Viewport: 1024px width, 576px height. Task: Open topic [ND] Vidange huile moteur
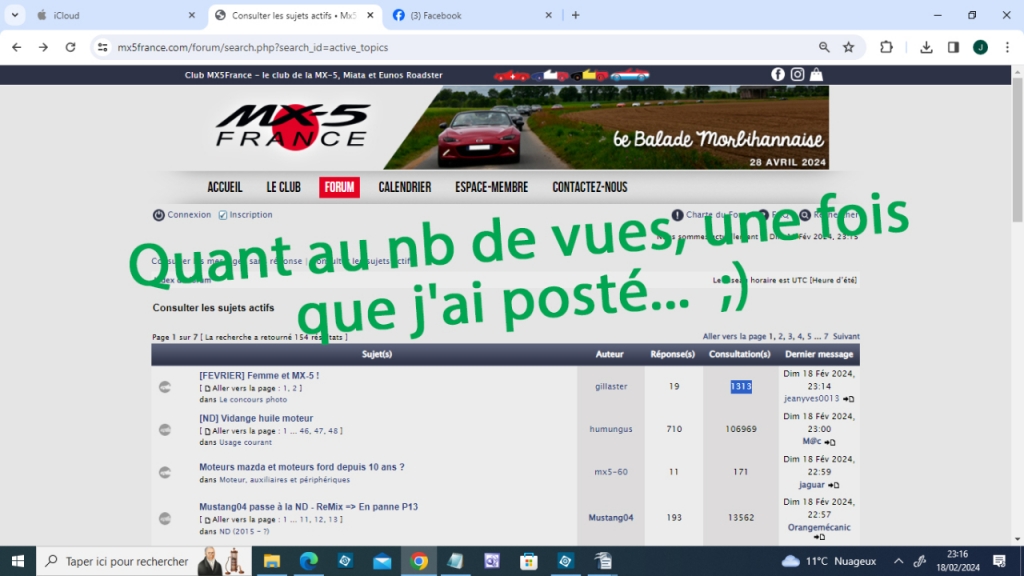coord(256,419)
